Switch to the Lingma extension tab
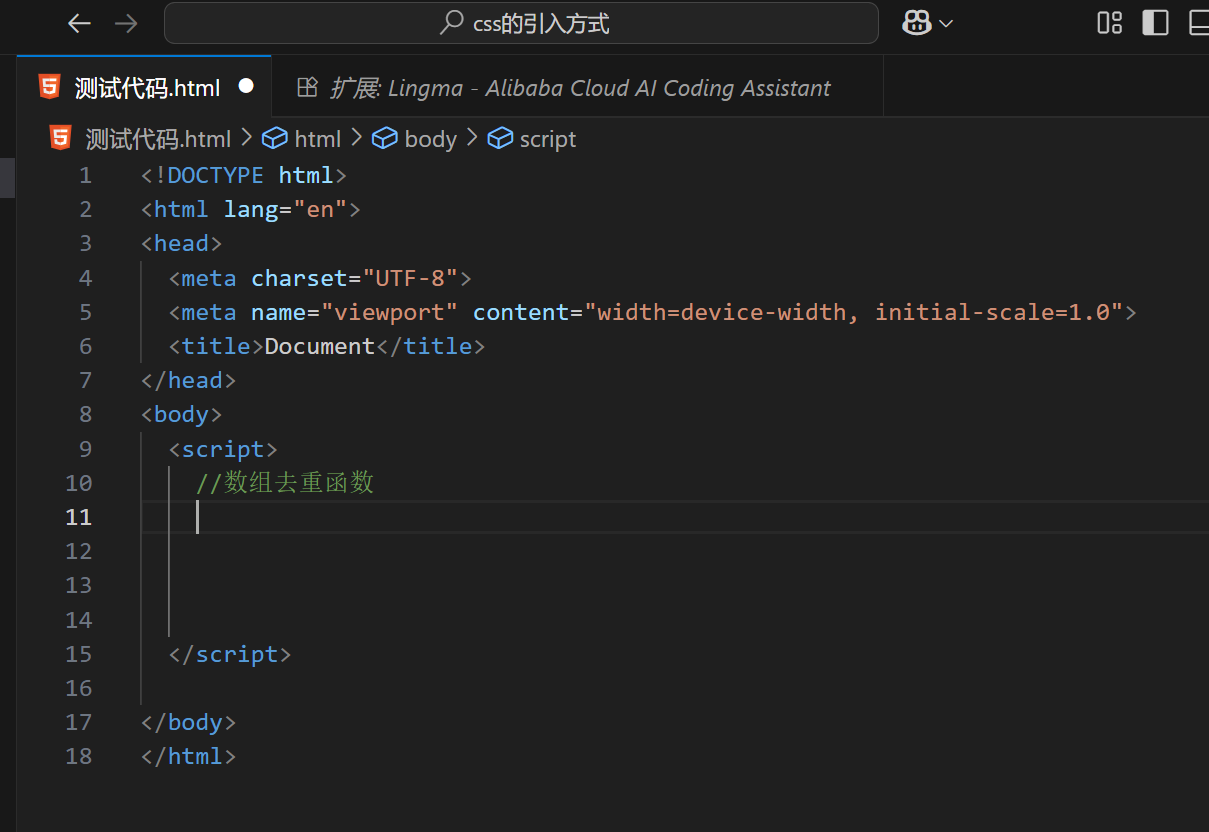 click(580, 88)
